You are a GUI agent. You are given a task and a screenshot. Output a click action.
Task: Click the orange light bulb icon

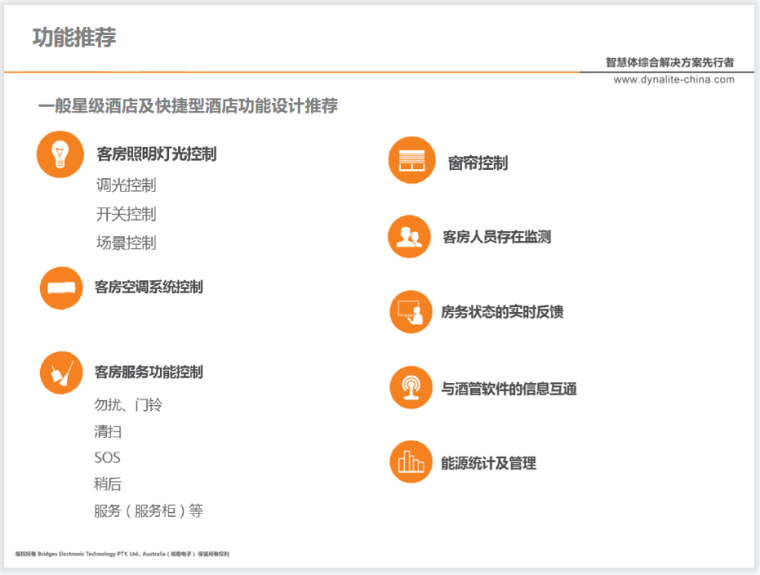[60, 155]
